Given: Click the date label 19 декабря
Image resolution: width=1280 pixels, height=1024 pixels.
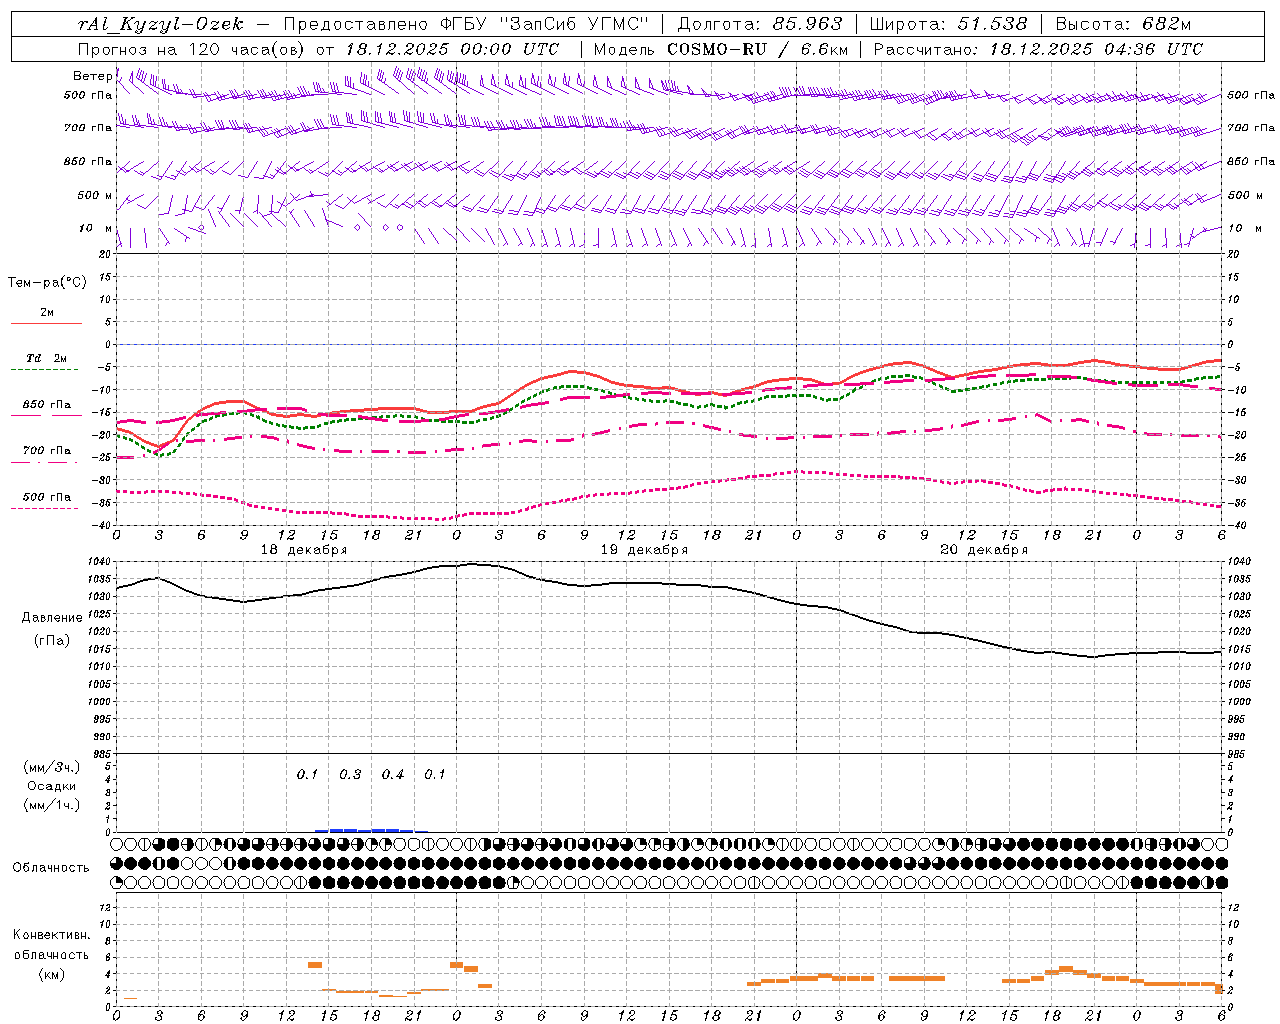Looking at the screenshot, I should [x=644, y=550].
